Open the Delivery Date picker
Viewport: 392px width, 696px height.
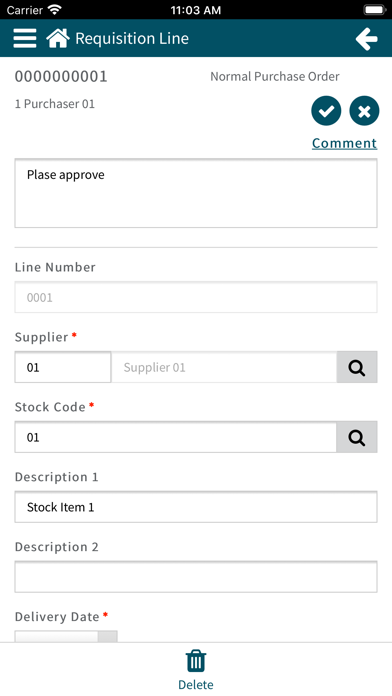[x=66, y=637]
